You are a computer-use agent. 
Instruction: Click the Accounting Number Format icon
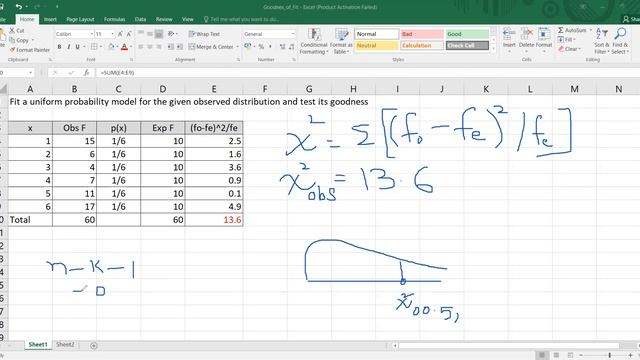coord(247,47)
